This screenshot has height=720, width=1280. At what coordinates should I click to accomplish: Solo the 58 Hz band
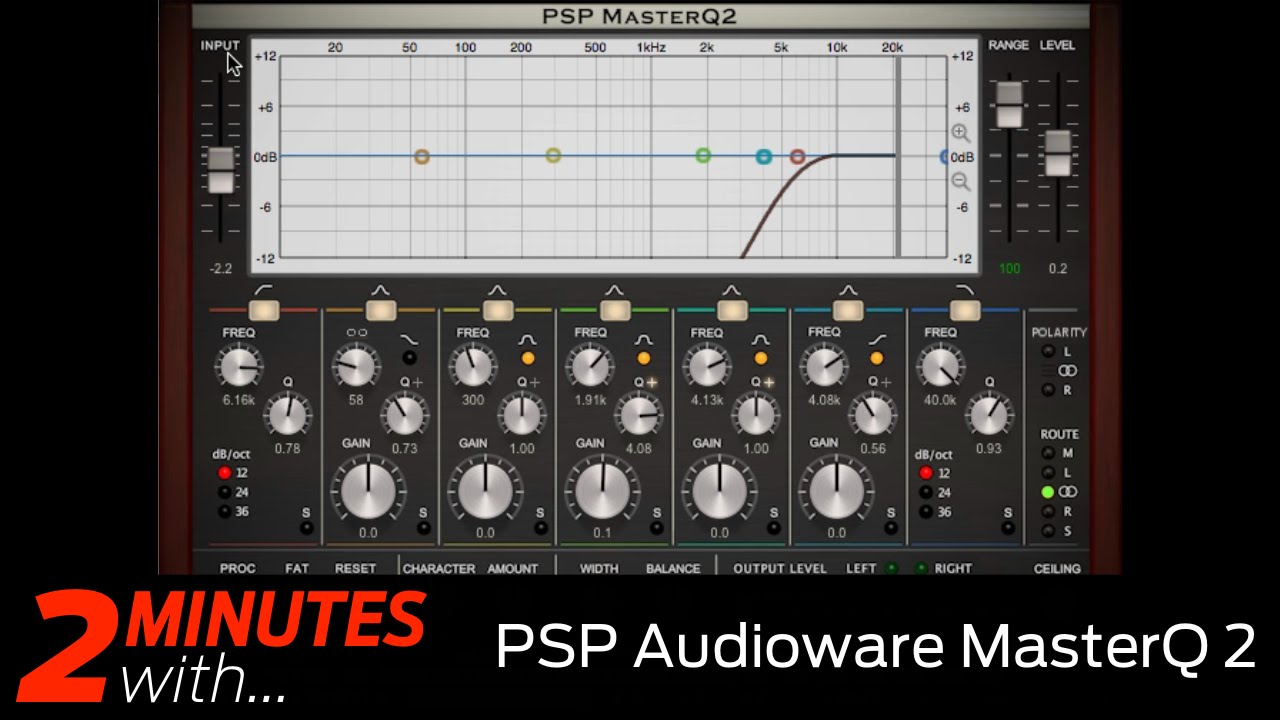point(424,528)
